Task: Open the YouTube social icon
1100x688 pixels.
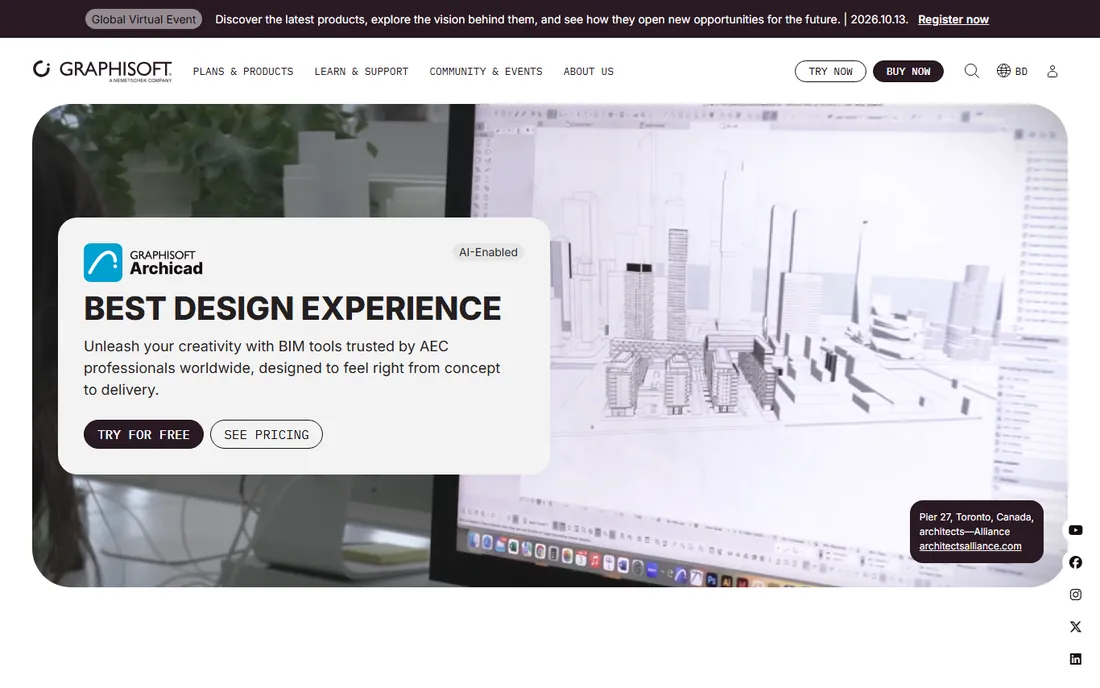Action: click(1075, 530)
